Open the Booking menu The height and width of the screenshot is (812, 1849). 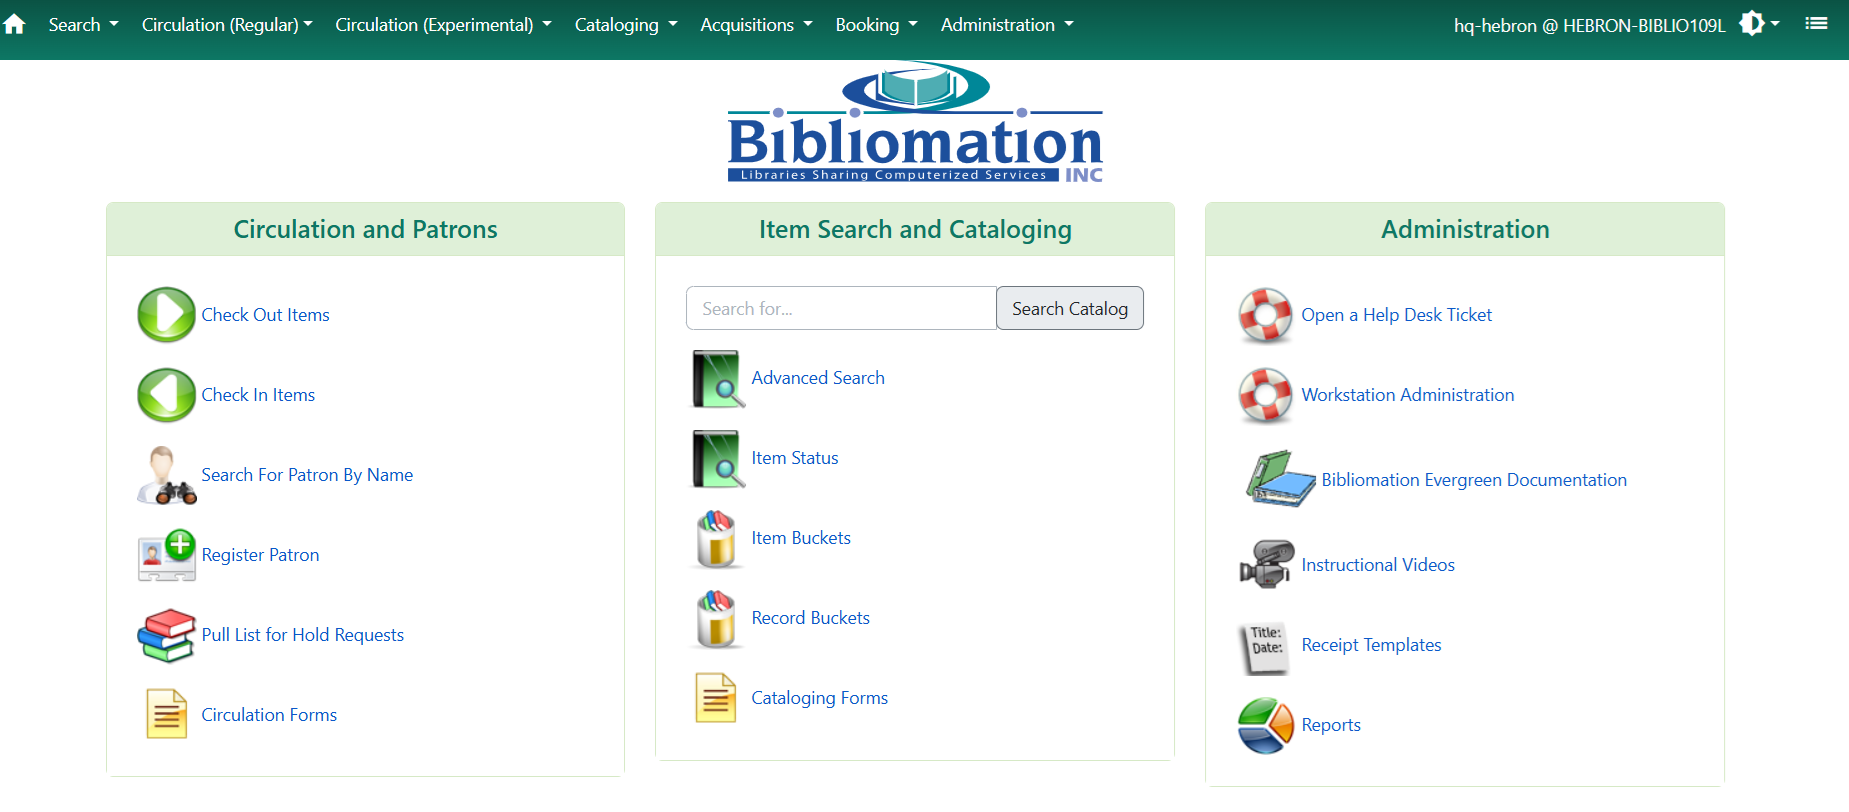[x=876, y=25]
